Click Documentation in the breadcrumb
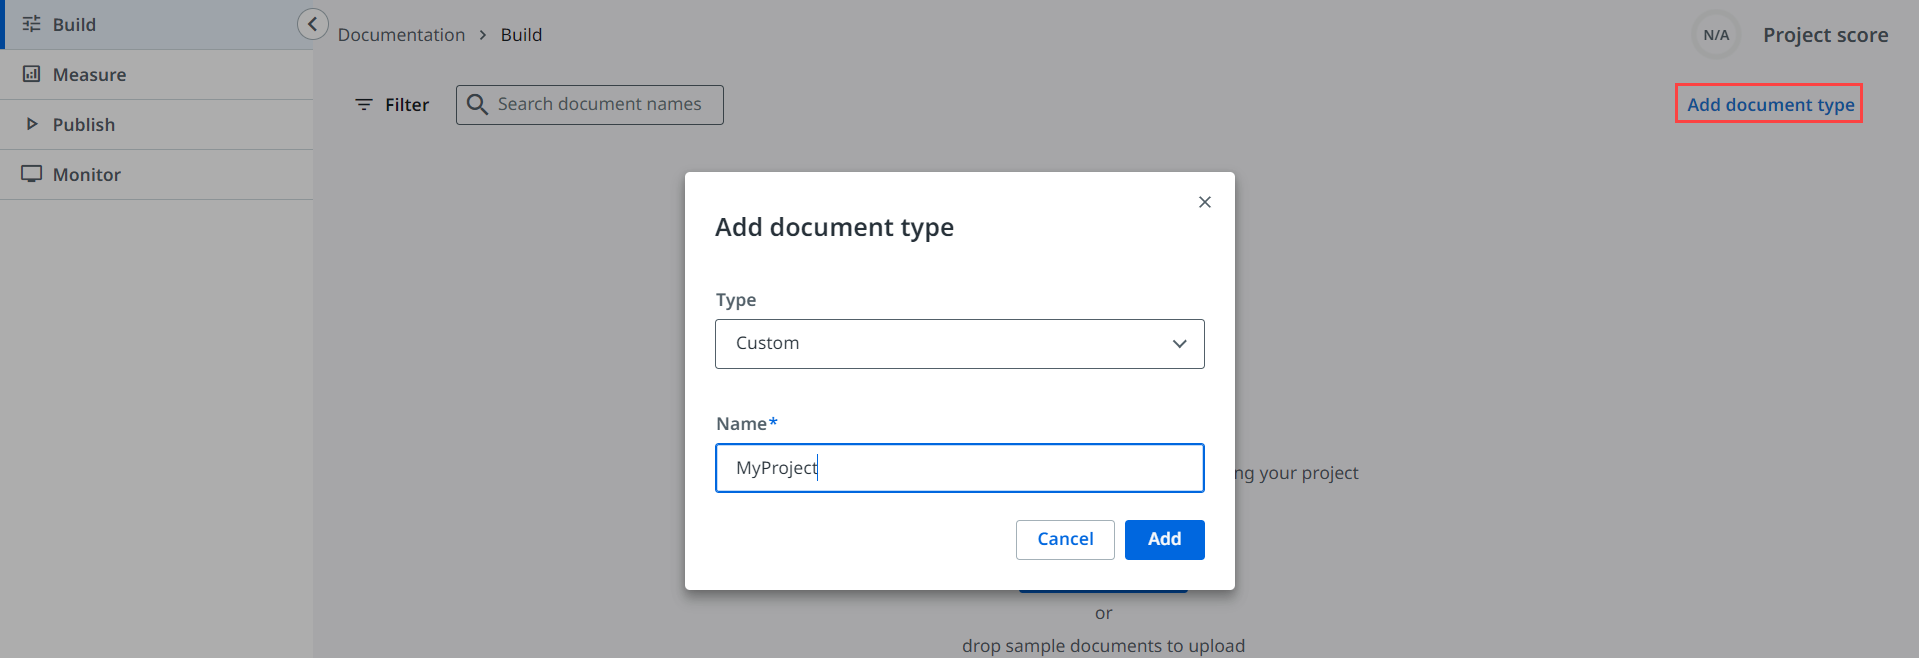This screenshot has width=1919, height=658. (401, 35)
